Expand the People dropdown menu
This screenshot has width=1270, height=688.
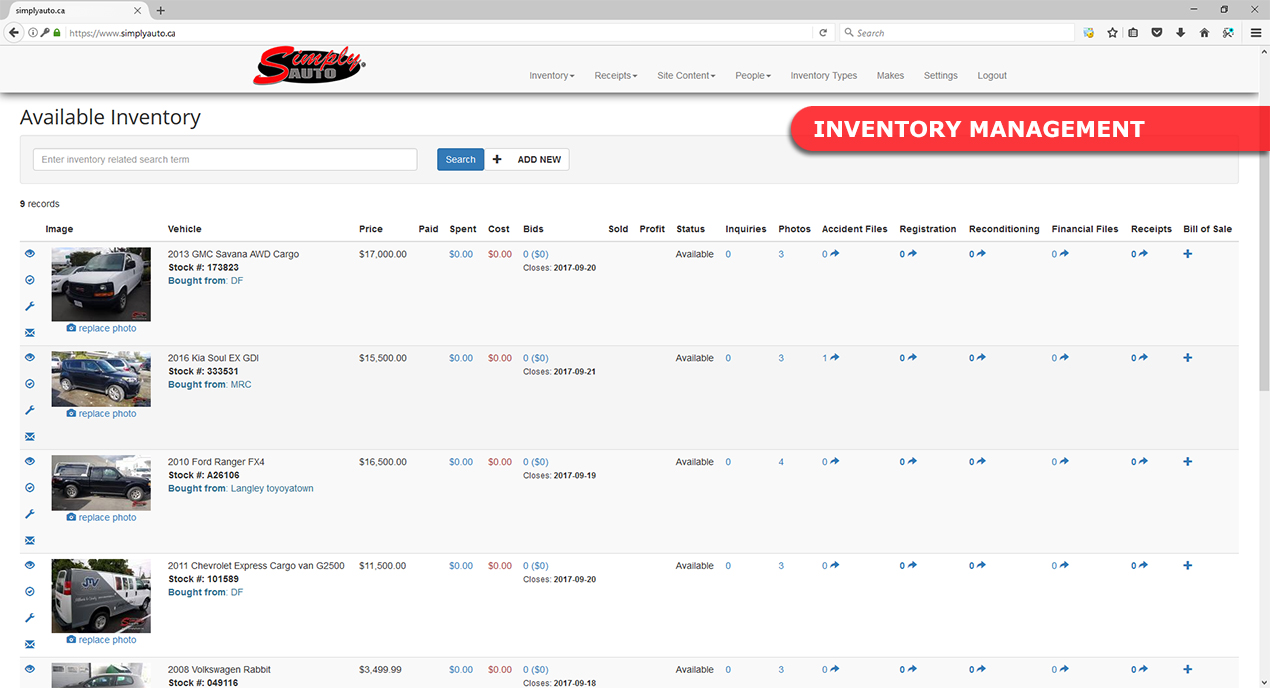click(753, 76)
